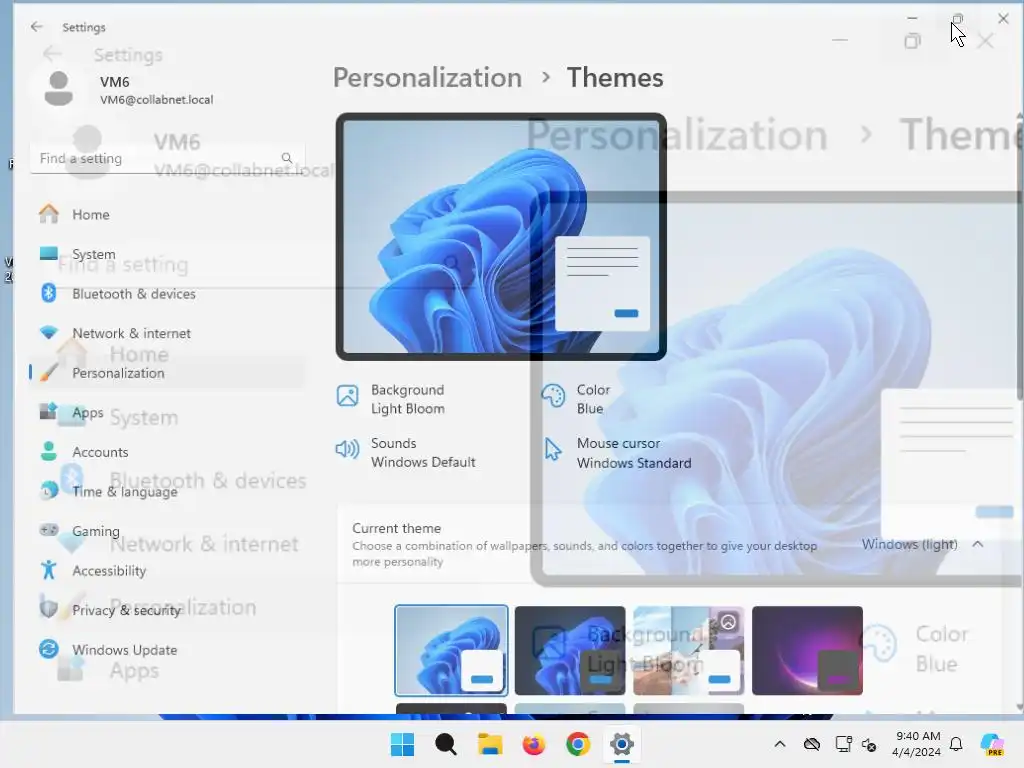Click the Personalization breadcrumb link
1024x768 pixels.
(x=427, y=78)
